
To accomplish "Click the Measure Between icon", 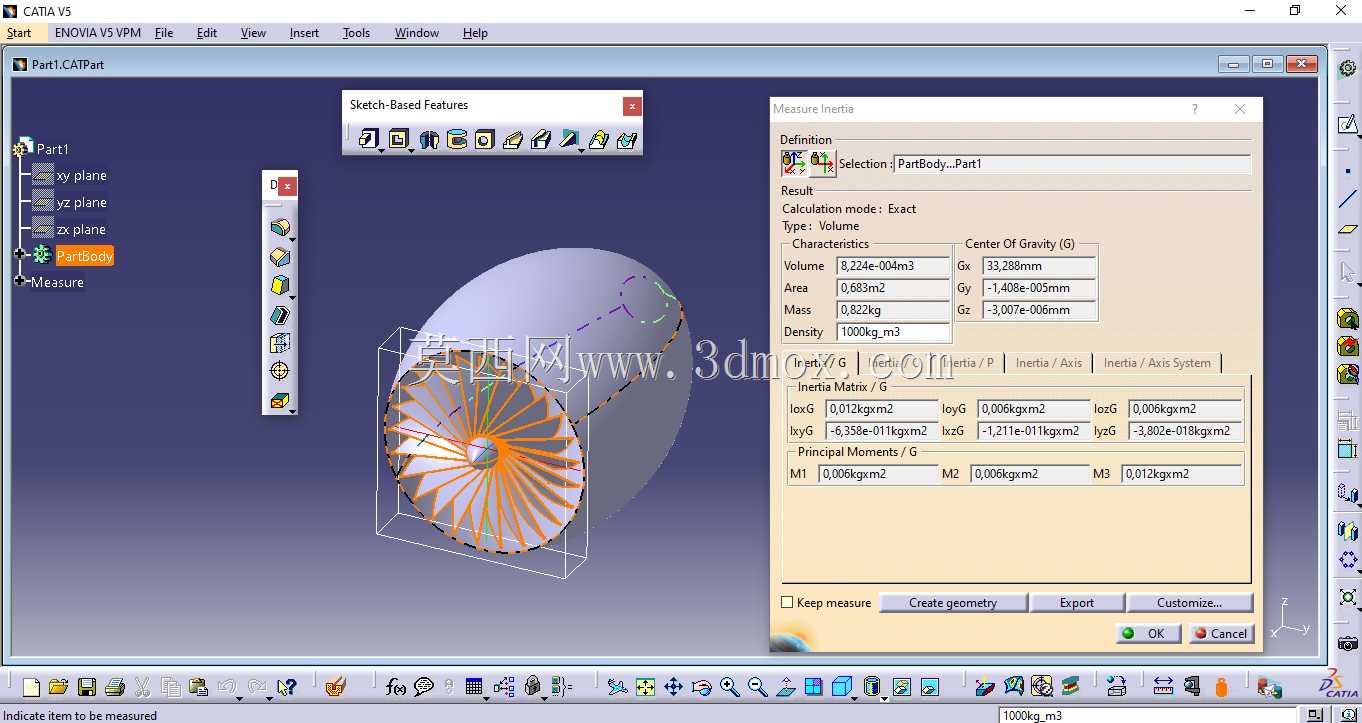I will point(1163,687).
